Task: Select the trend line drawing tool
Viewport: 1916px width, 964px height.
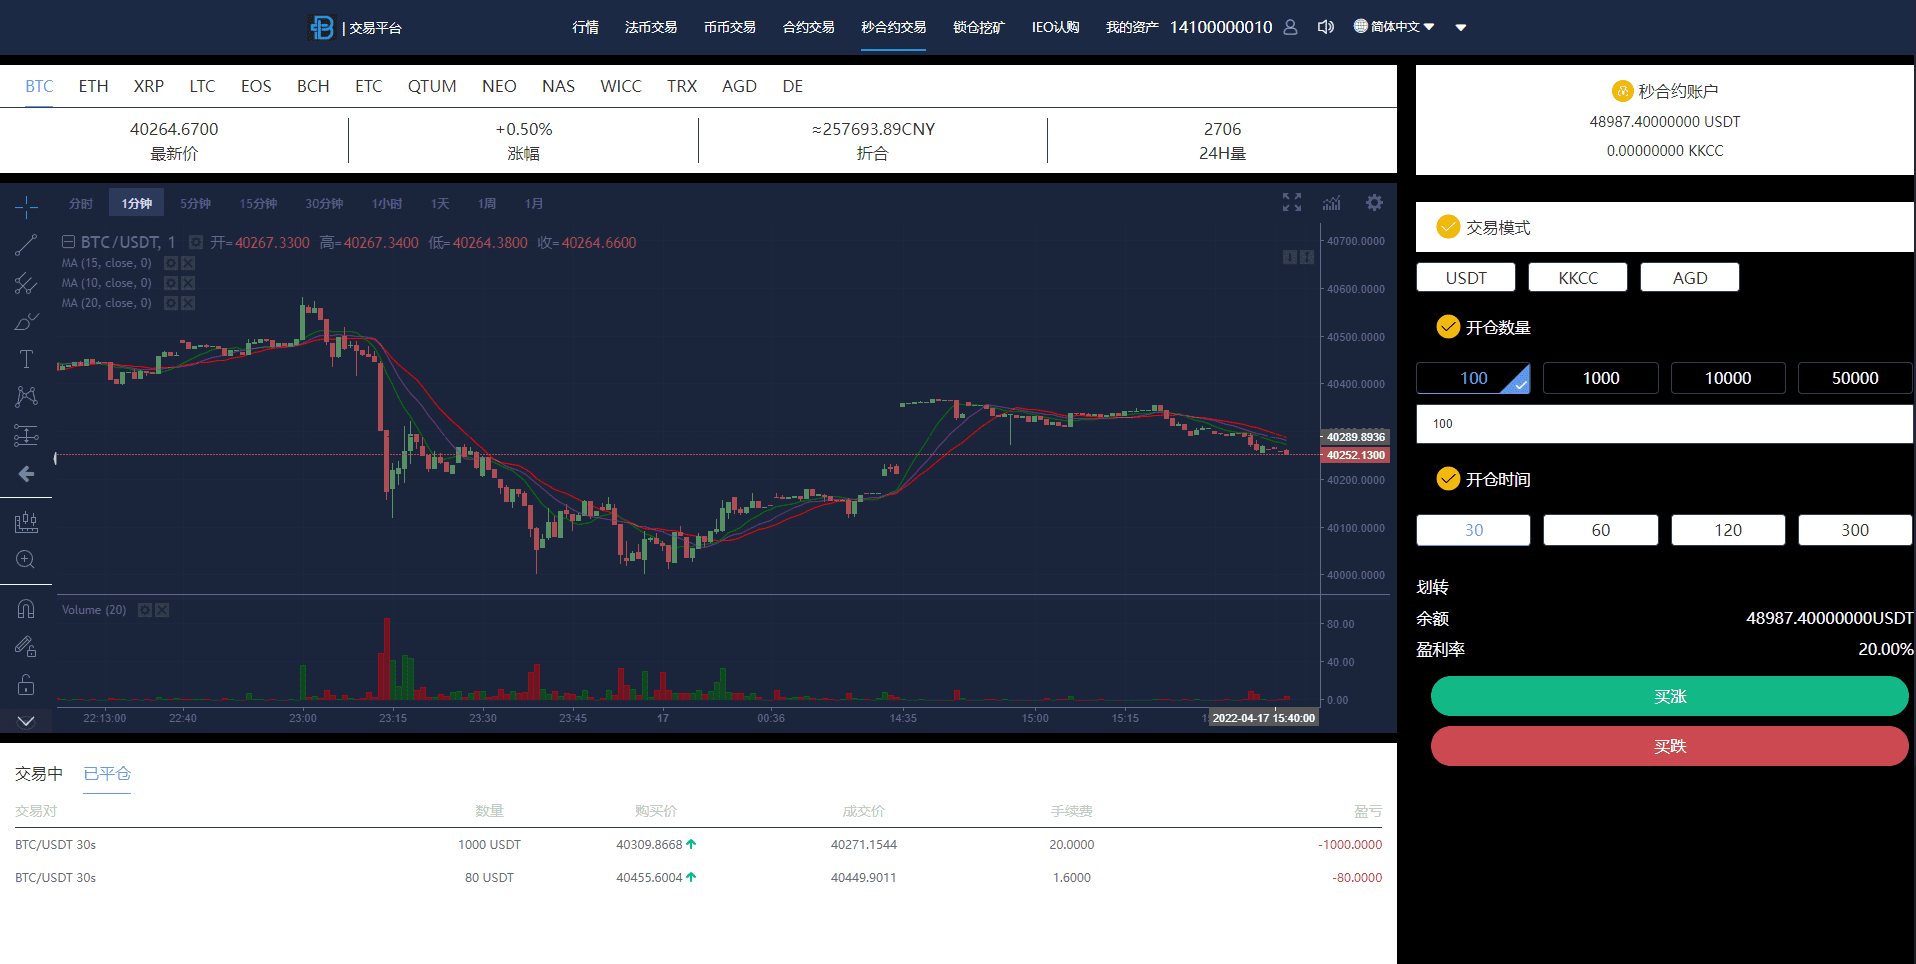Action: pyautogui.click(x=26, y=245)
